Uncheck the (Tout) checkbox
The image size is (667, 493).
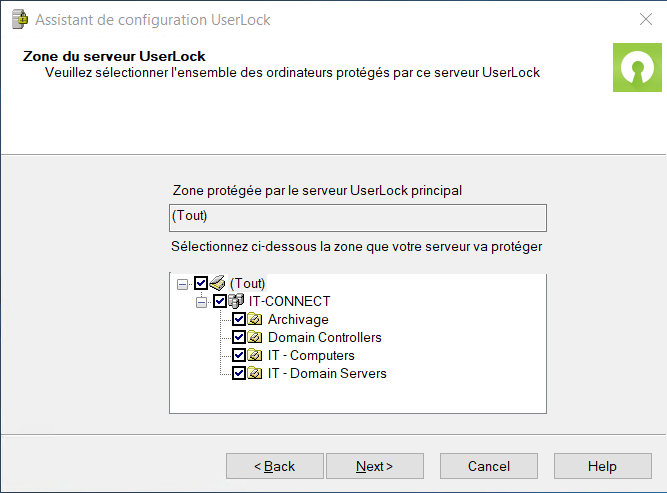(201, 283)
